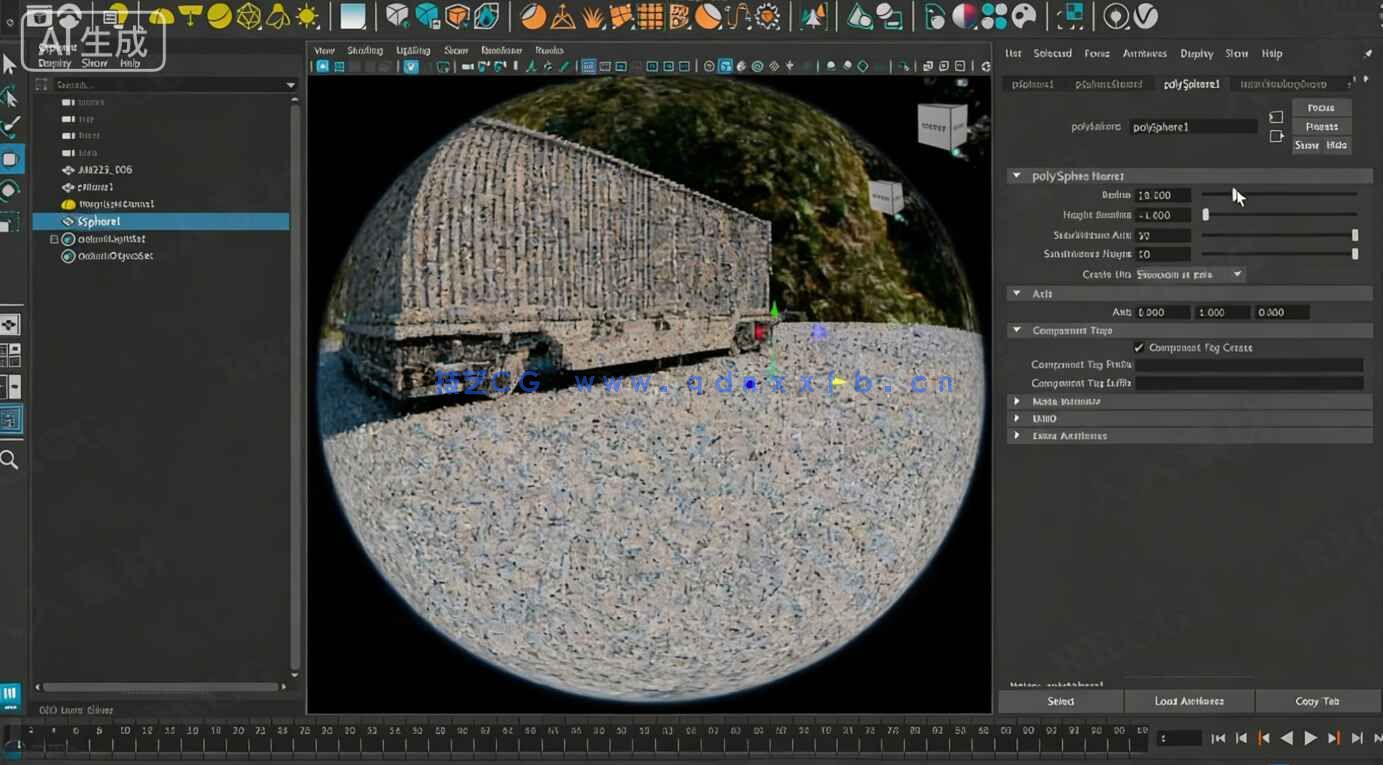Expand the Extra Attributes section

click(1017, 435)
